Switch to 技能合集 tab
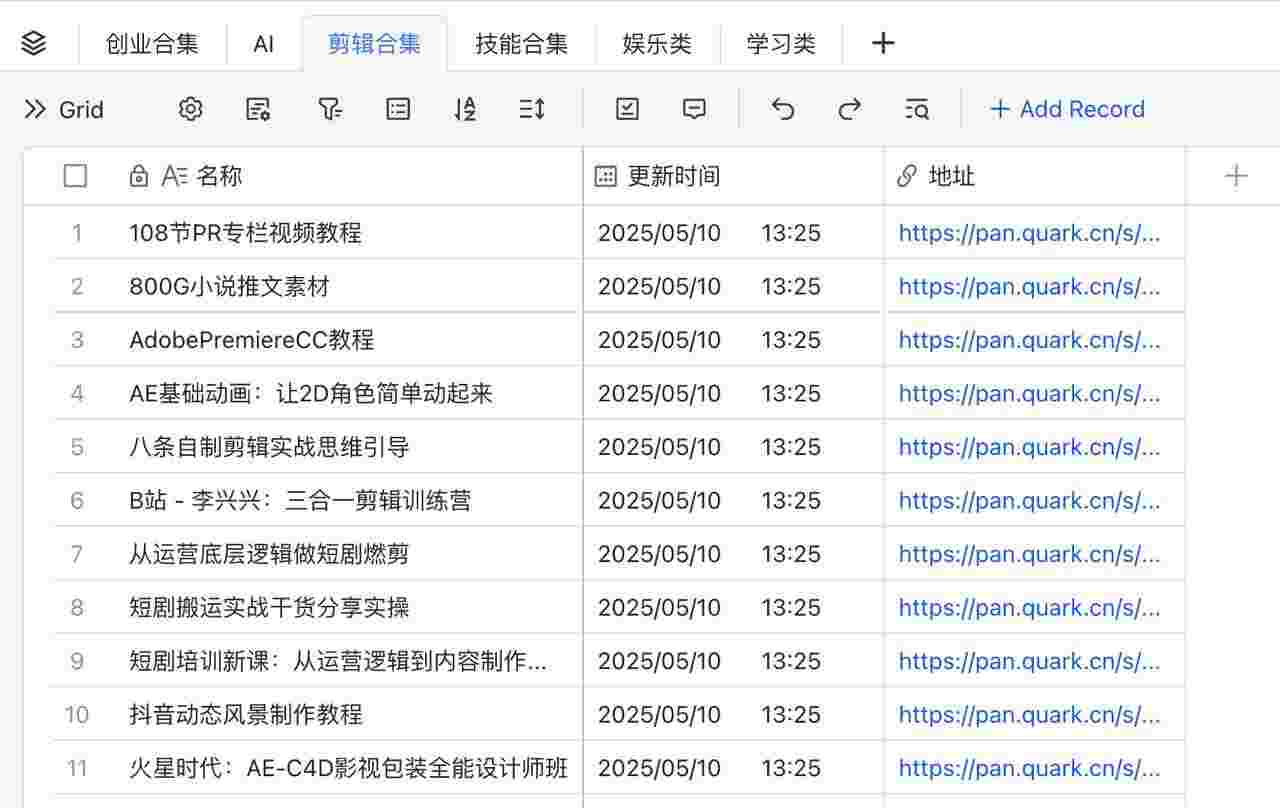This screenshot has width=1280, height=808. click(521, 43)
